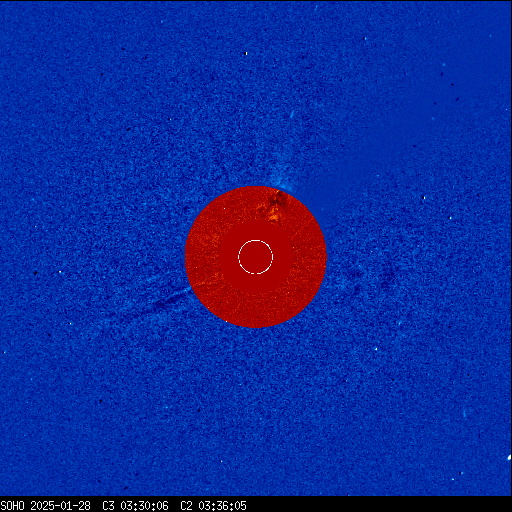Click the C2 03:36:05 timestamp

point(213,506)
